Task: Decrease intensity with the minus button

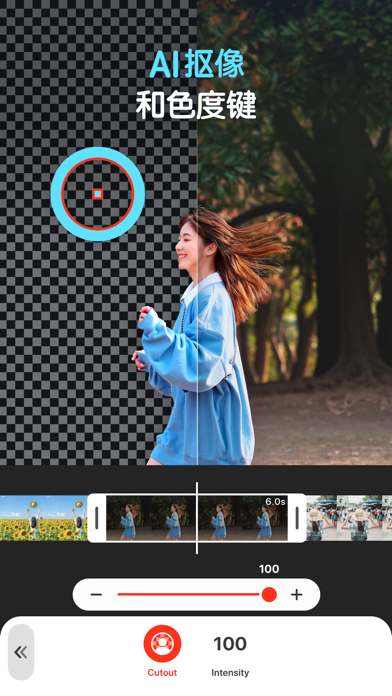Action: [x=96, y=594]
